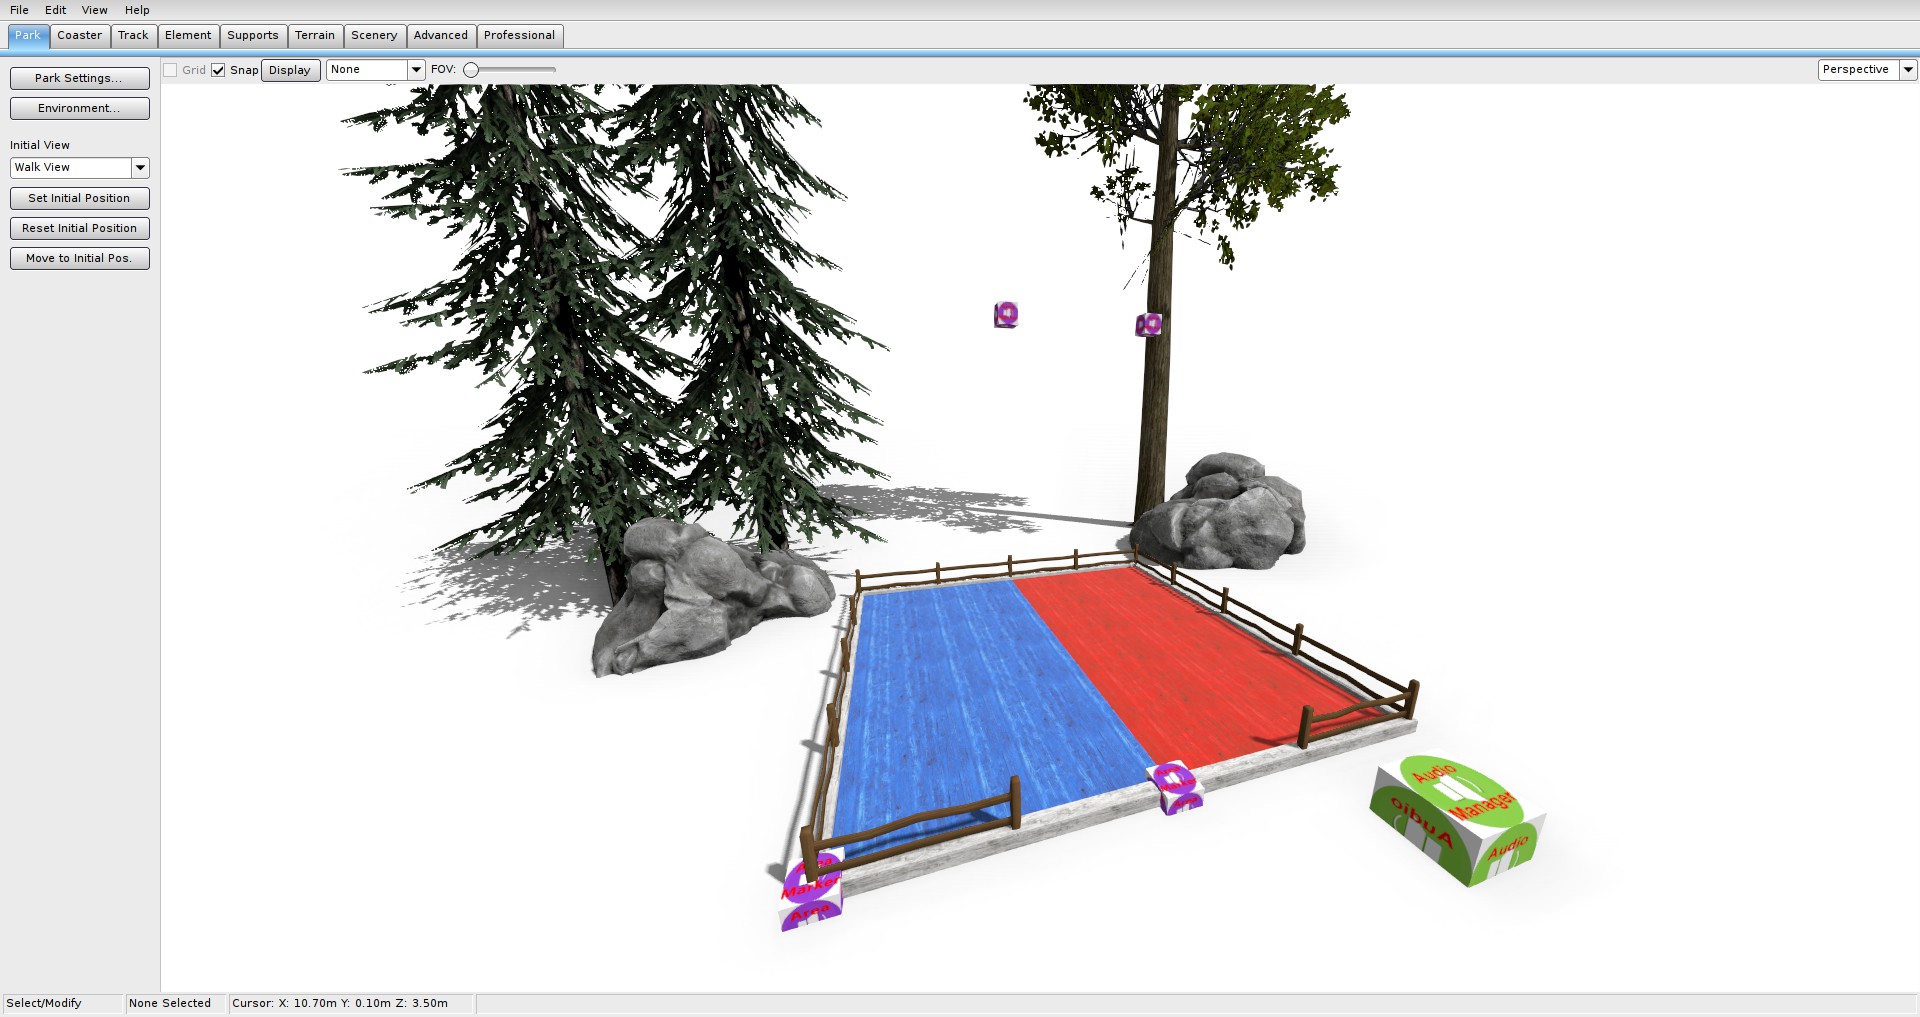The height and width of the screenshot is (1017, 1920).
Task: Select the floating purple speaker cube left of the tree
Action: [x=1006, y=315]
